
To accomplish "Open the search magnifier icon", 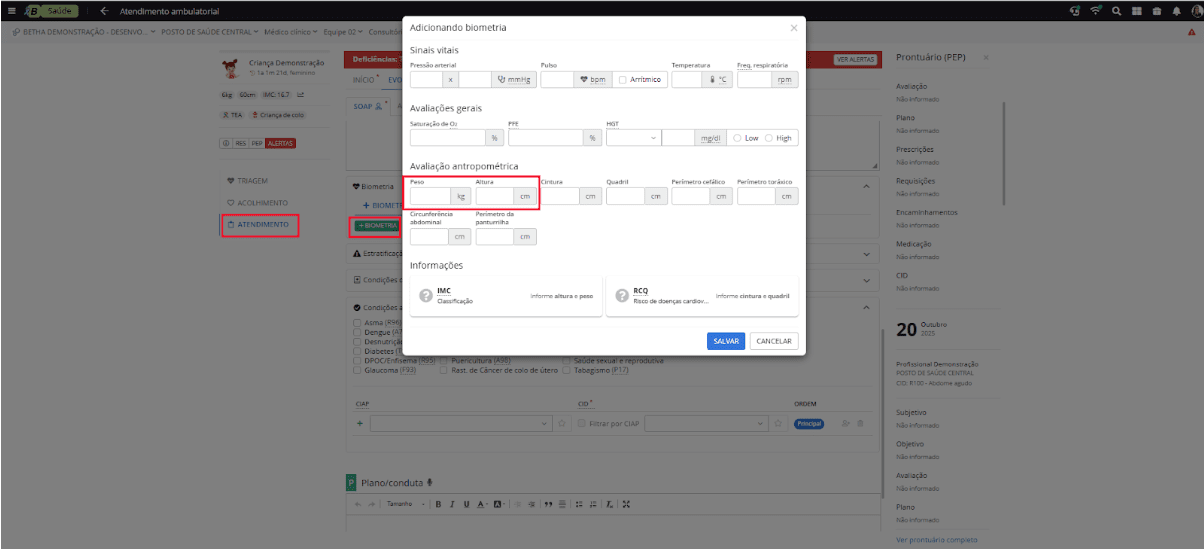I will click(x=1116, y=10).
